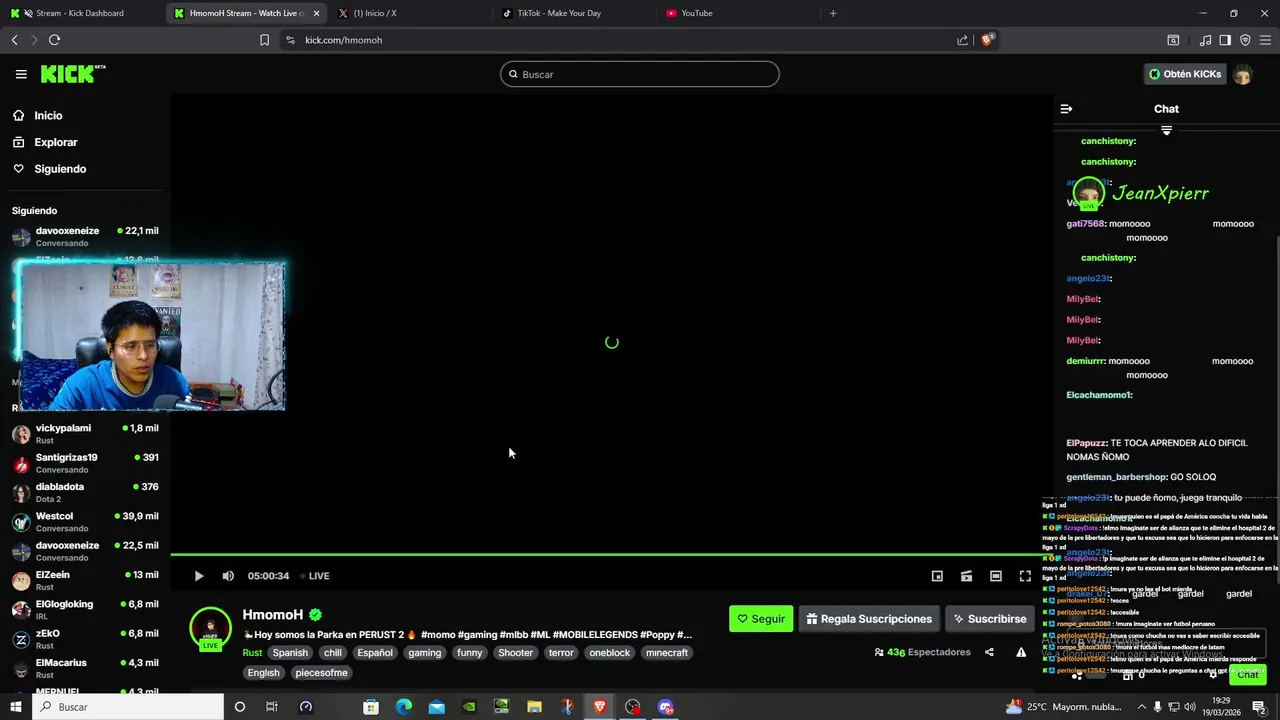Viewport: 1280px width, 720px height.
Task: Open Westcol channel in sidebar
Action: coord(85,522)
